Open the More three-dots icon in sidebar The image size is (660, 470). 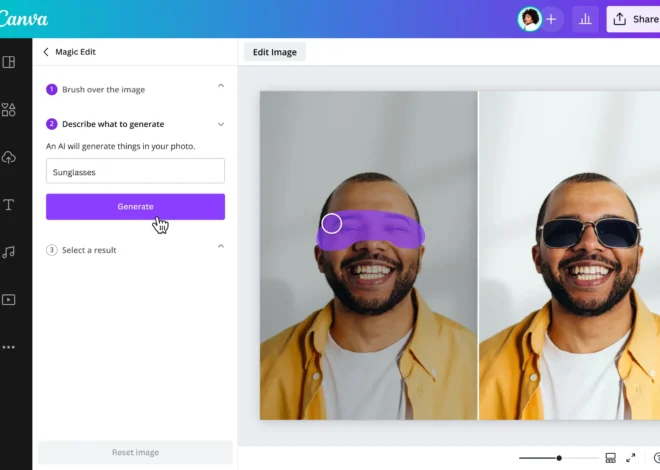(x=8, y=347)
